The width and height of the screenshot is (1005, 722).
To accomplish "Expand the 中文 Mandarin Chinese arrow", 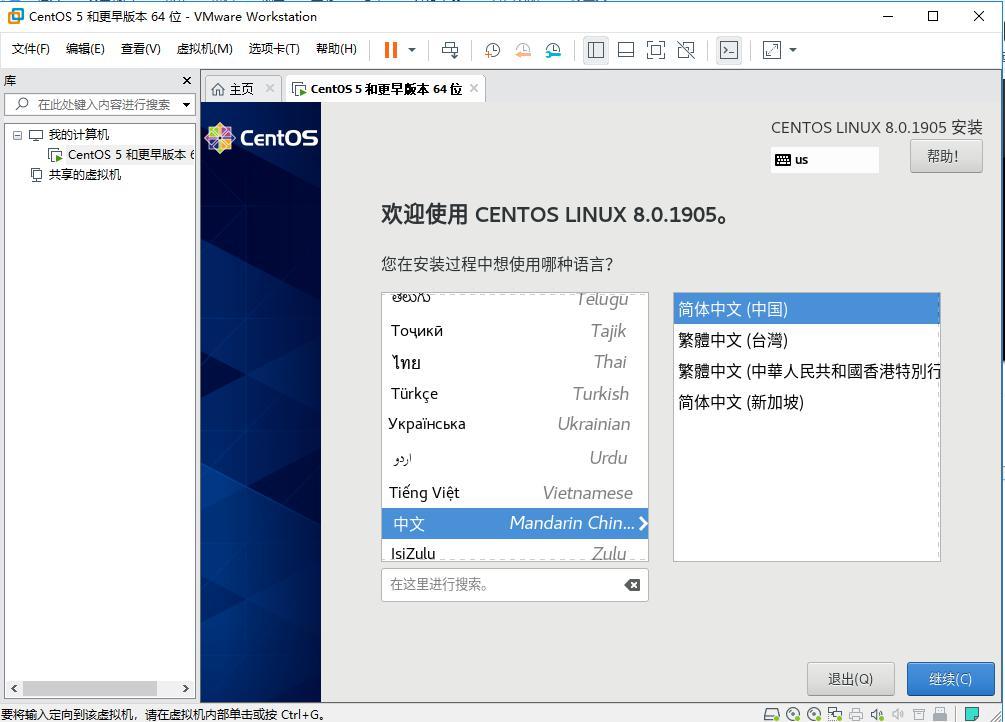I will tap(643, 523).
